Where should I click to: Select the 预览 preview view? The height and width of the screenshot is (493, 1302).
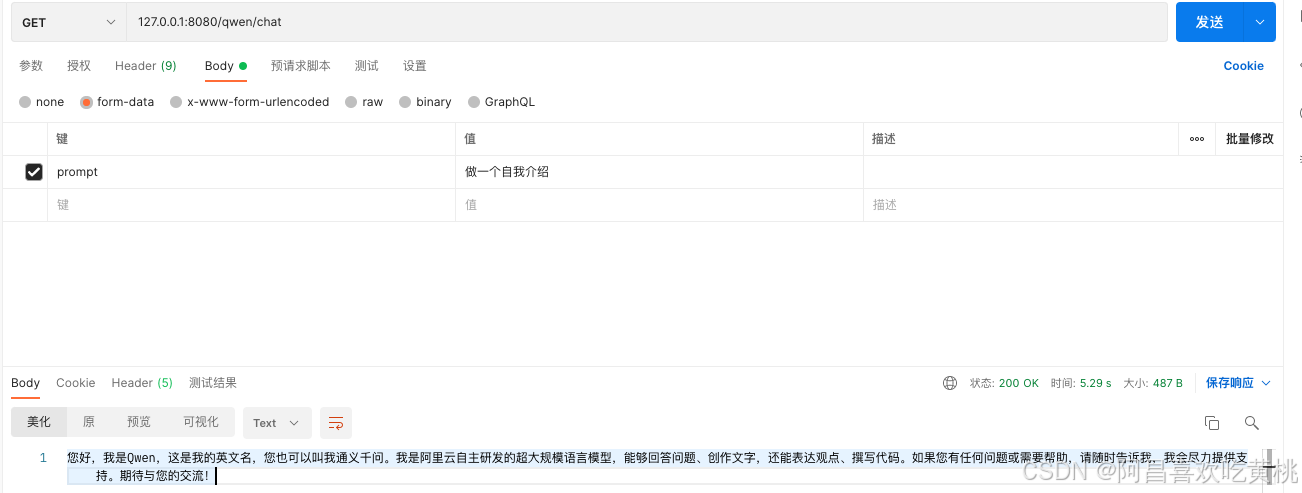coord(139,422)
